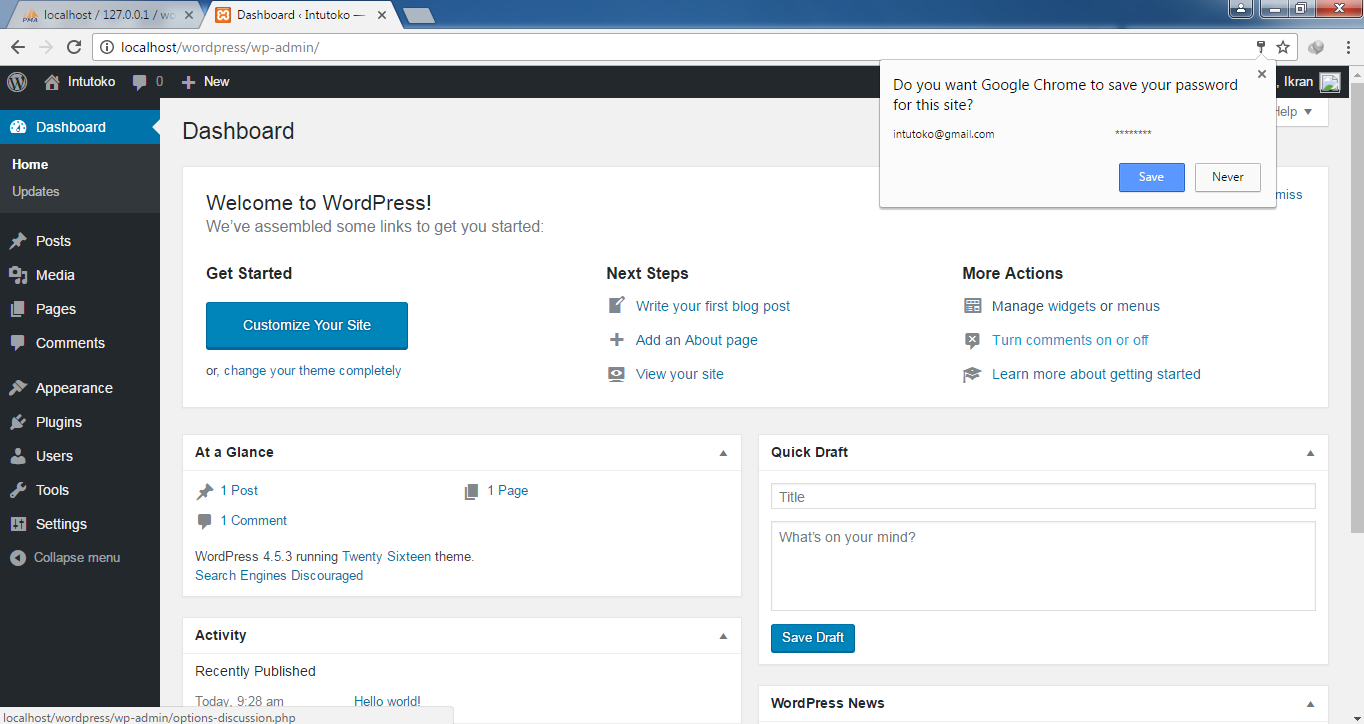Screen dimensions: 1364x724
Task: Collapse the Quick Draft panel
Action: (x=1310, y=453)
